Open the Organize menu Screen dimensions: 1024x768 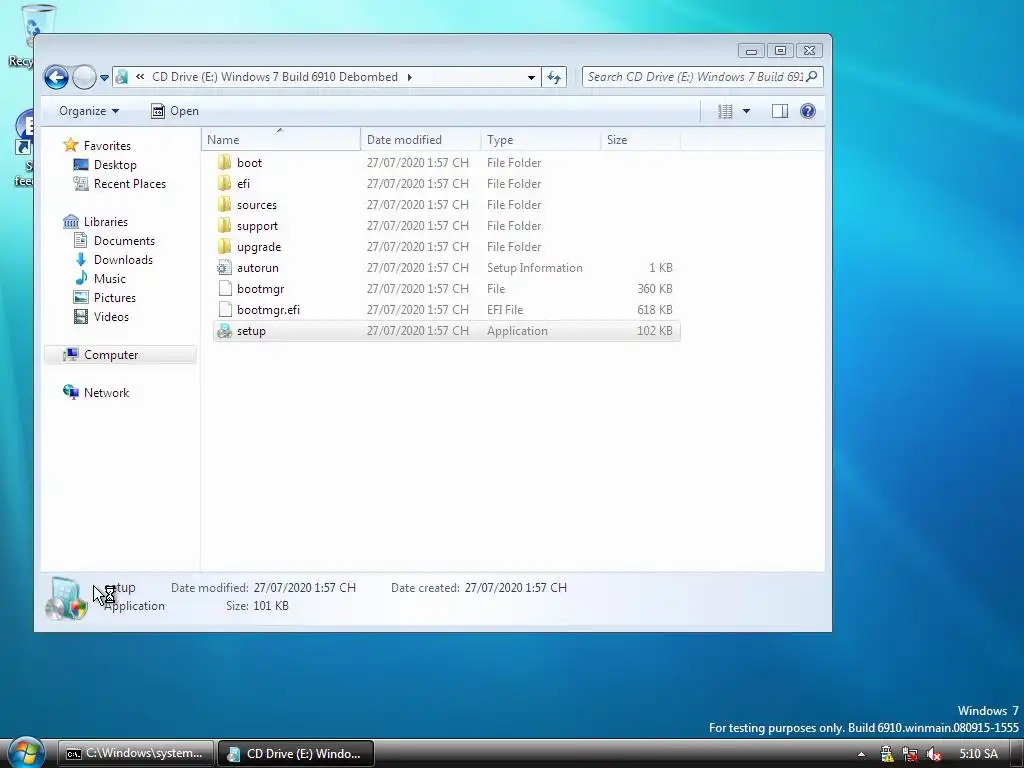point(89,111)
